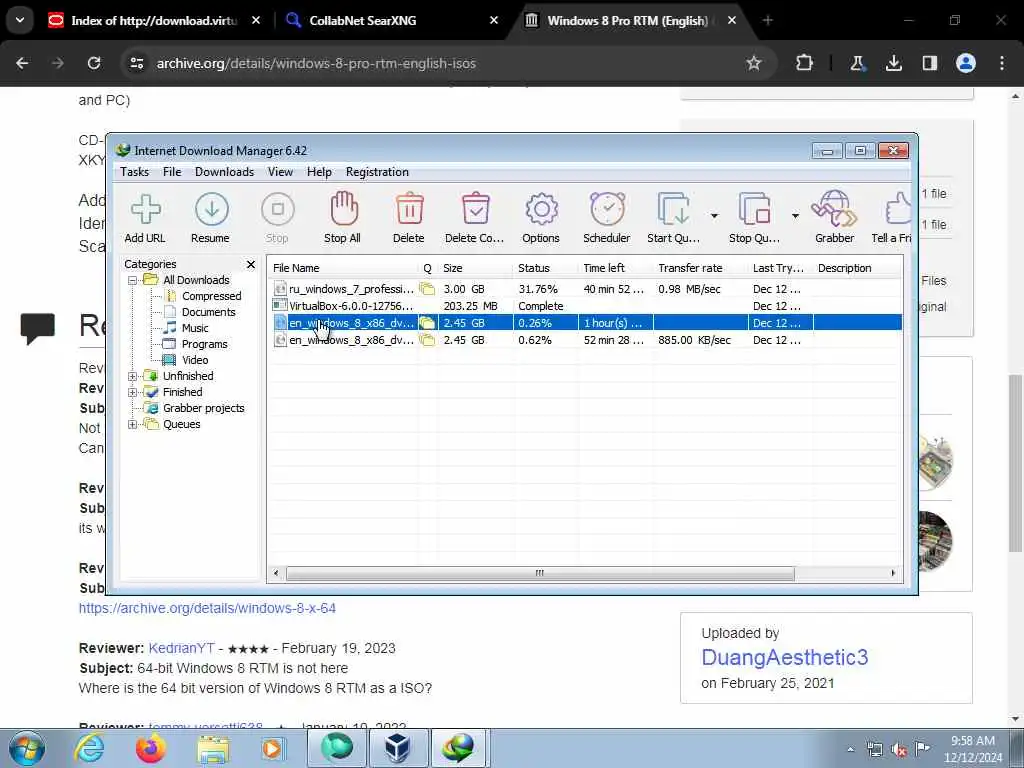Open the View menu
The width and height of the screenshot is (1024, 768).
pos(280,172)
